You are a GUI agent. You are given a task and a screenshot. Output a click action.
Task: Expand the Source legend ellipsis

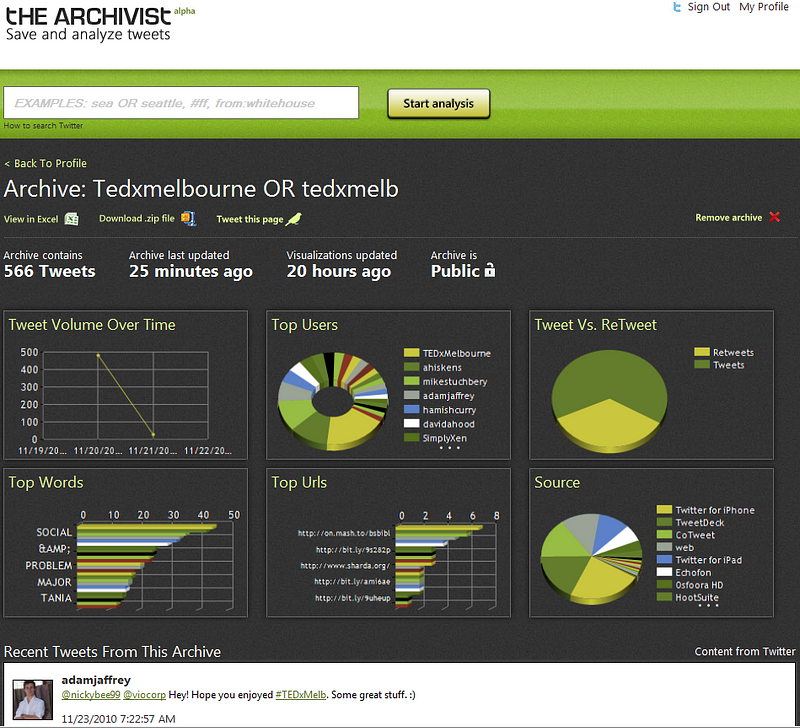708,606
